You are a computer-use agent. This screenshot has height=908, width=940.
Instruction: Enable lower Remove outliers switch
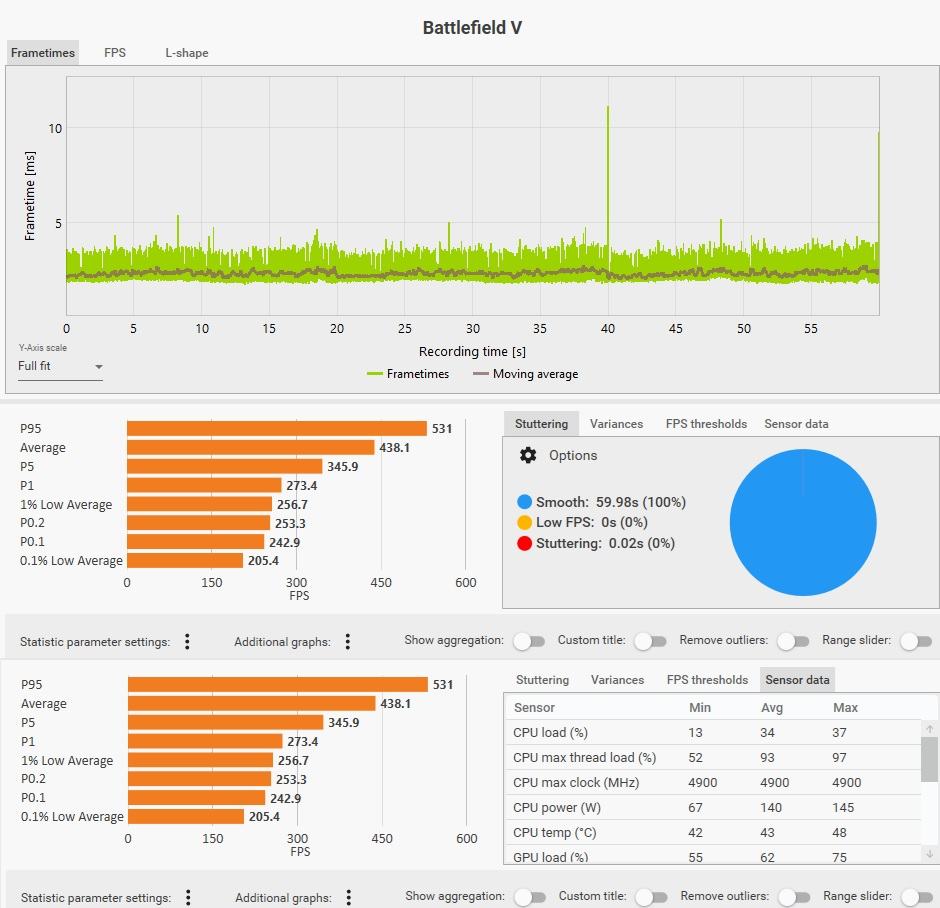click(794, 897)
